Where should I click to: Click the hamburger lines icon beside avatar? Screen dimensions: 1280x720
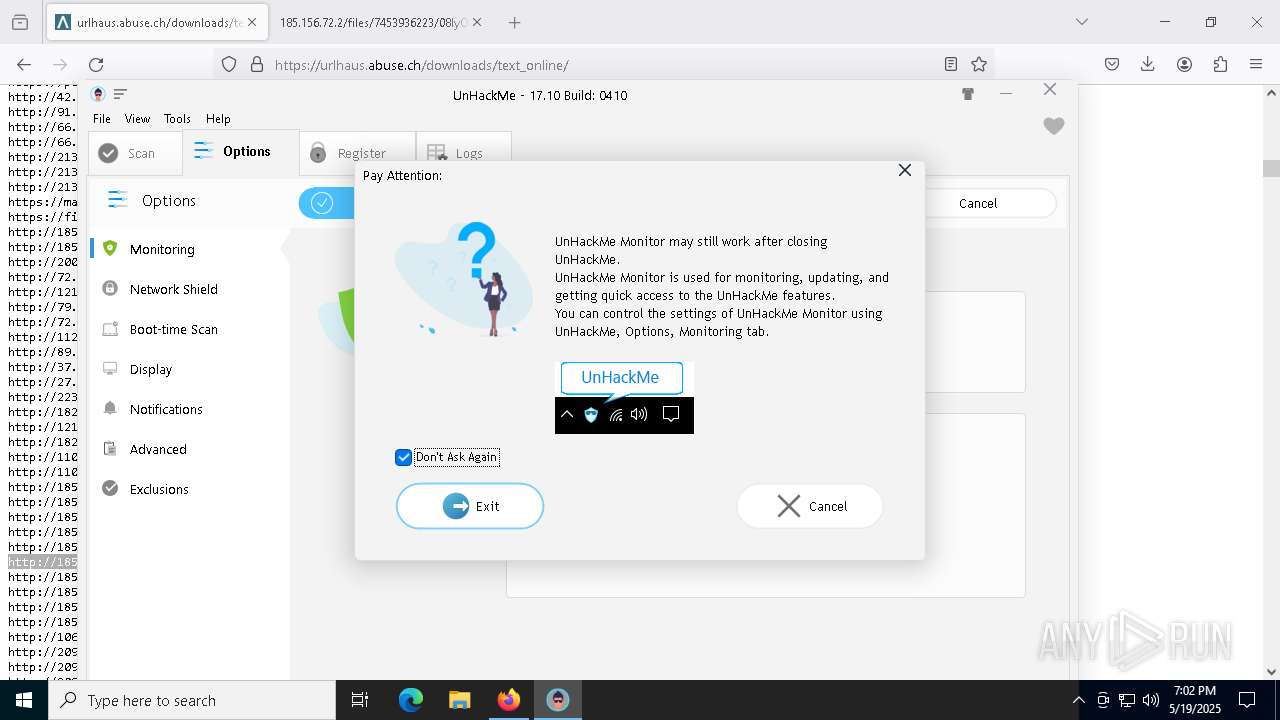[120, 94]
